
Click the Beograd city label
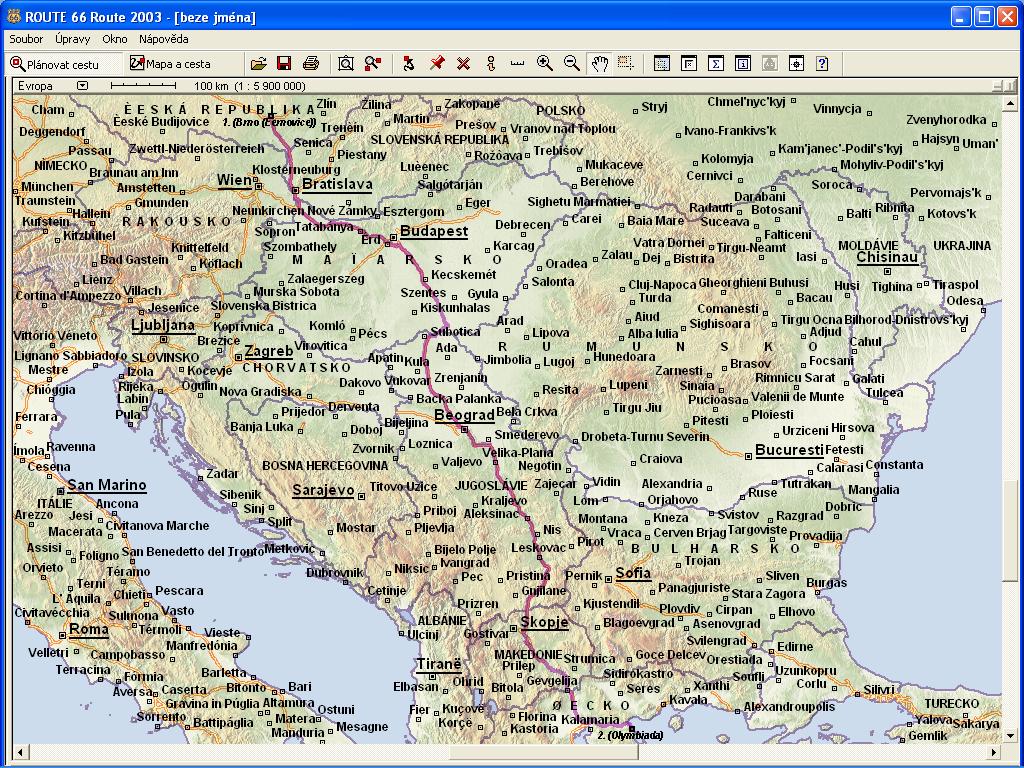[464, 415]
